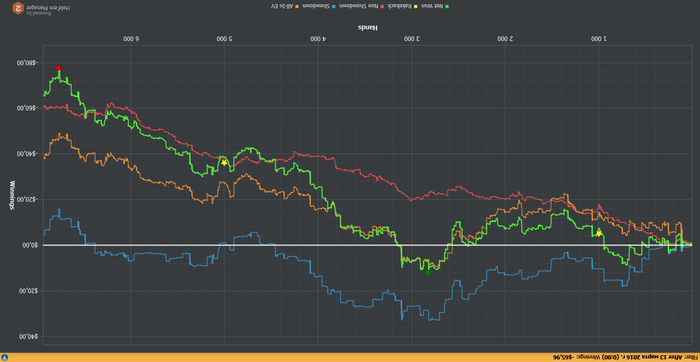Click the '6 000' hands axis label
This screenshot has height=362, width=700.
click(x=131, y=39)
